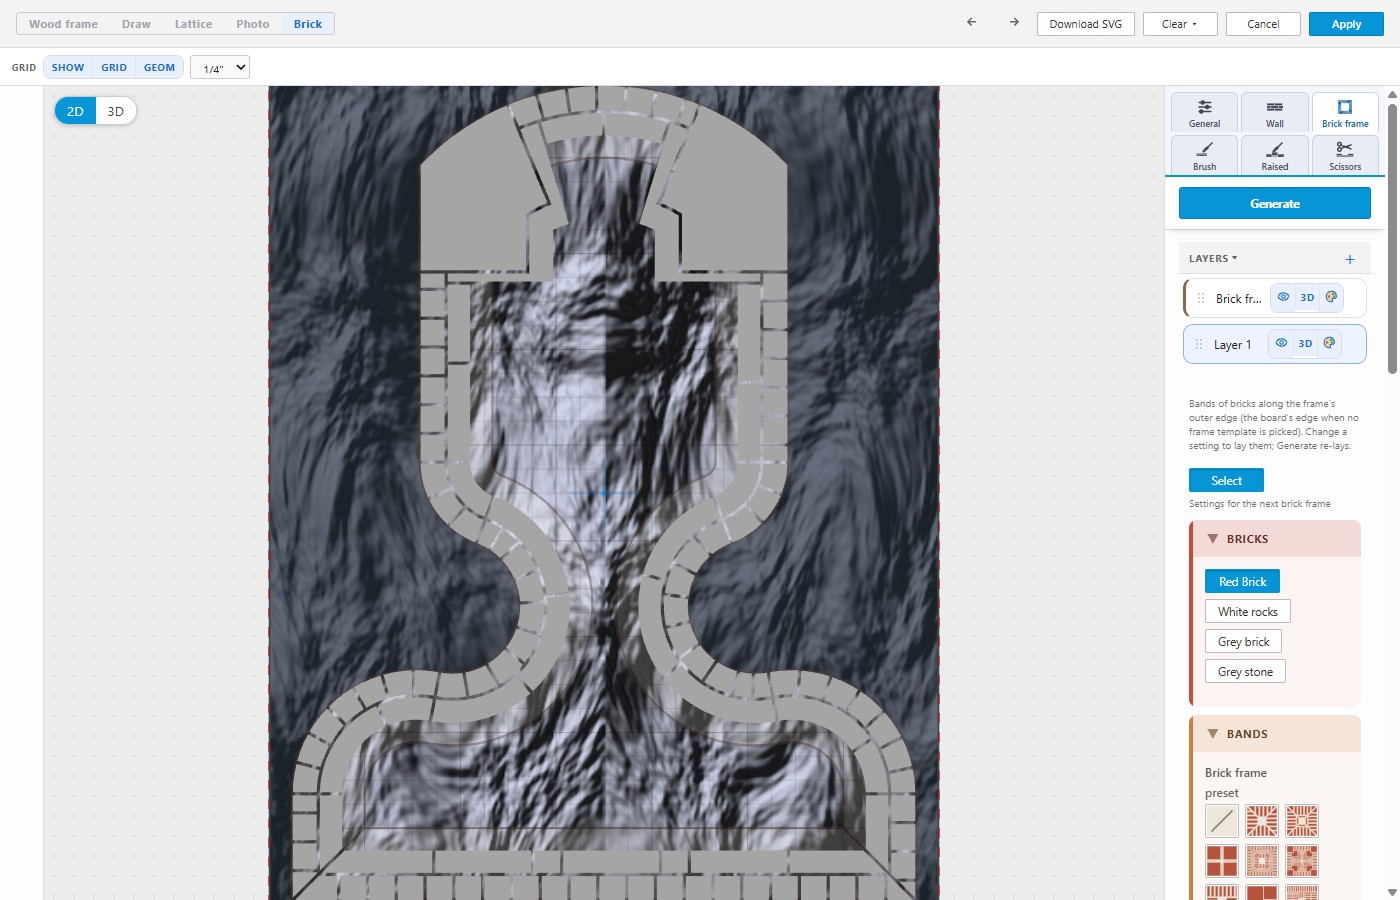
Task: Open the Clear dropdown menu
Action: [1180, 24]
